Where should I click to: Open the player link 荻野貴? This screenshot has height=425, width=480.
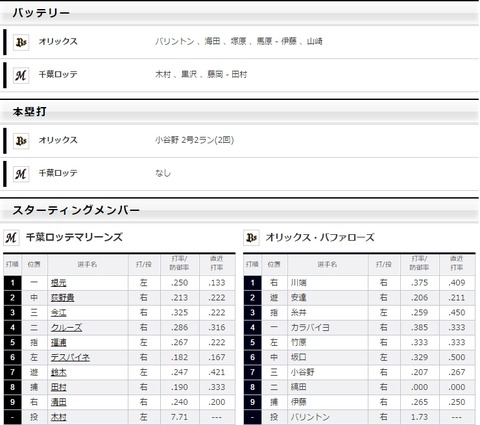[62, 298]
